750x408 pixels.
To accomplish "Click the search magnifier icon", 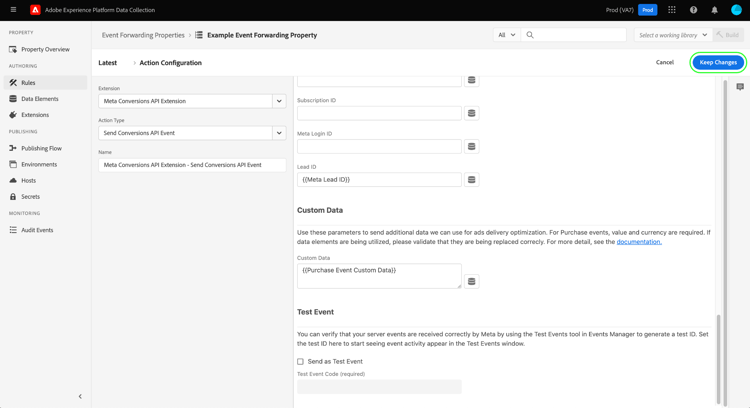I will click(529, 35).
